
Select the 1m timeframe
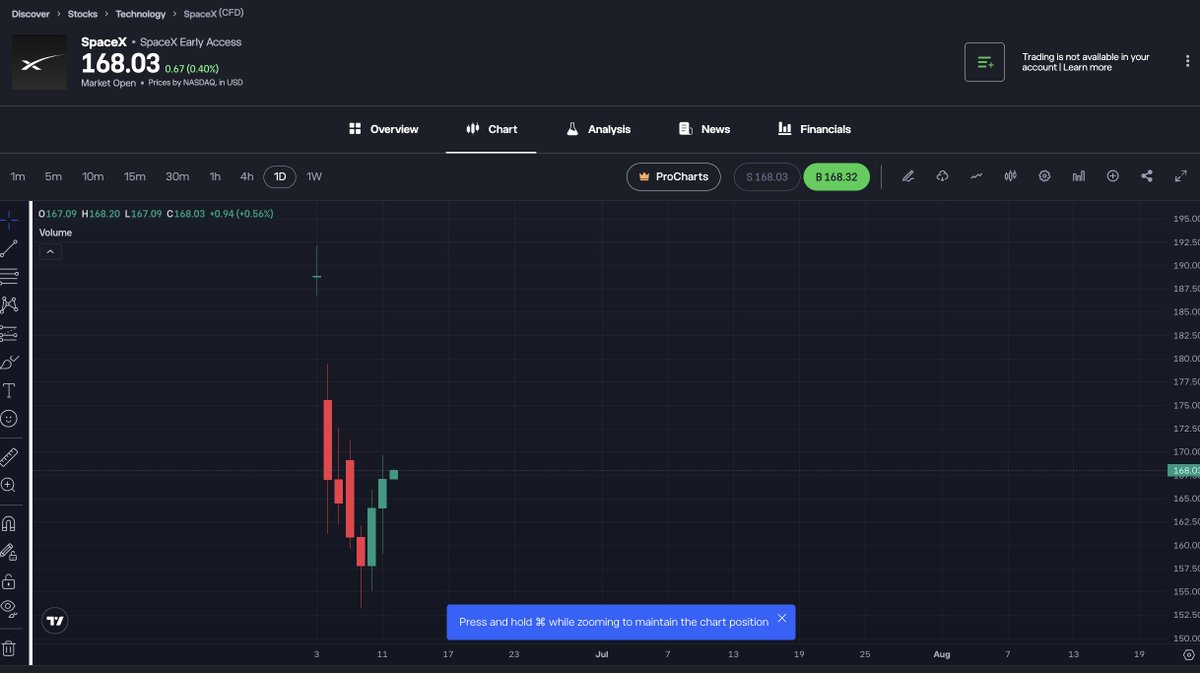(18, 177)
